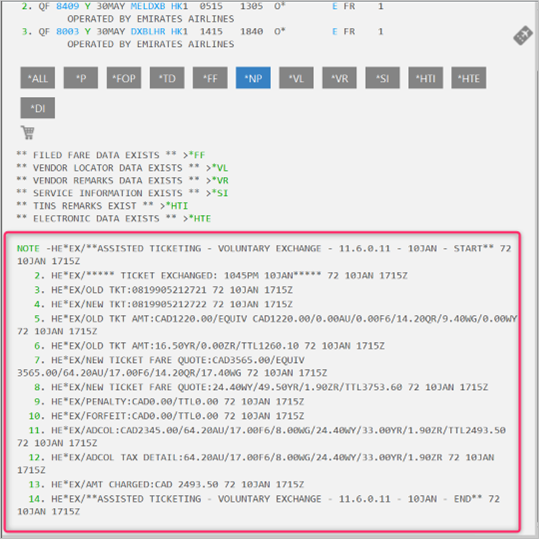Show form of payment via *FOP
Screen dimensions: 539x539
(x=124, y=78)
